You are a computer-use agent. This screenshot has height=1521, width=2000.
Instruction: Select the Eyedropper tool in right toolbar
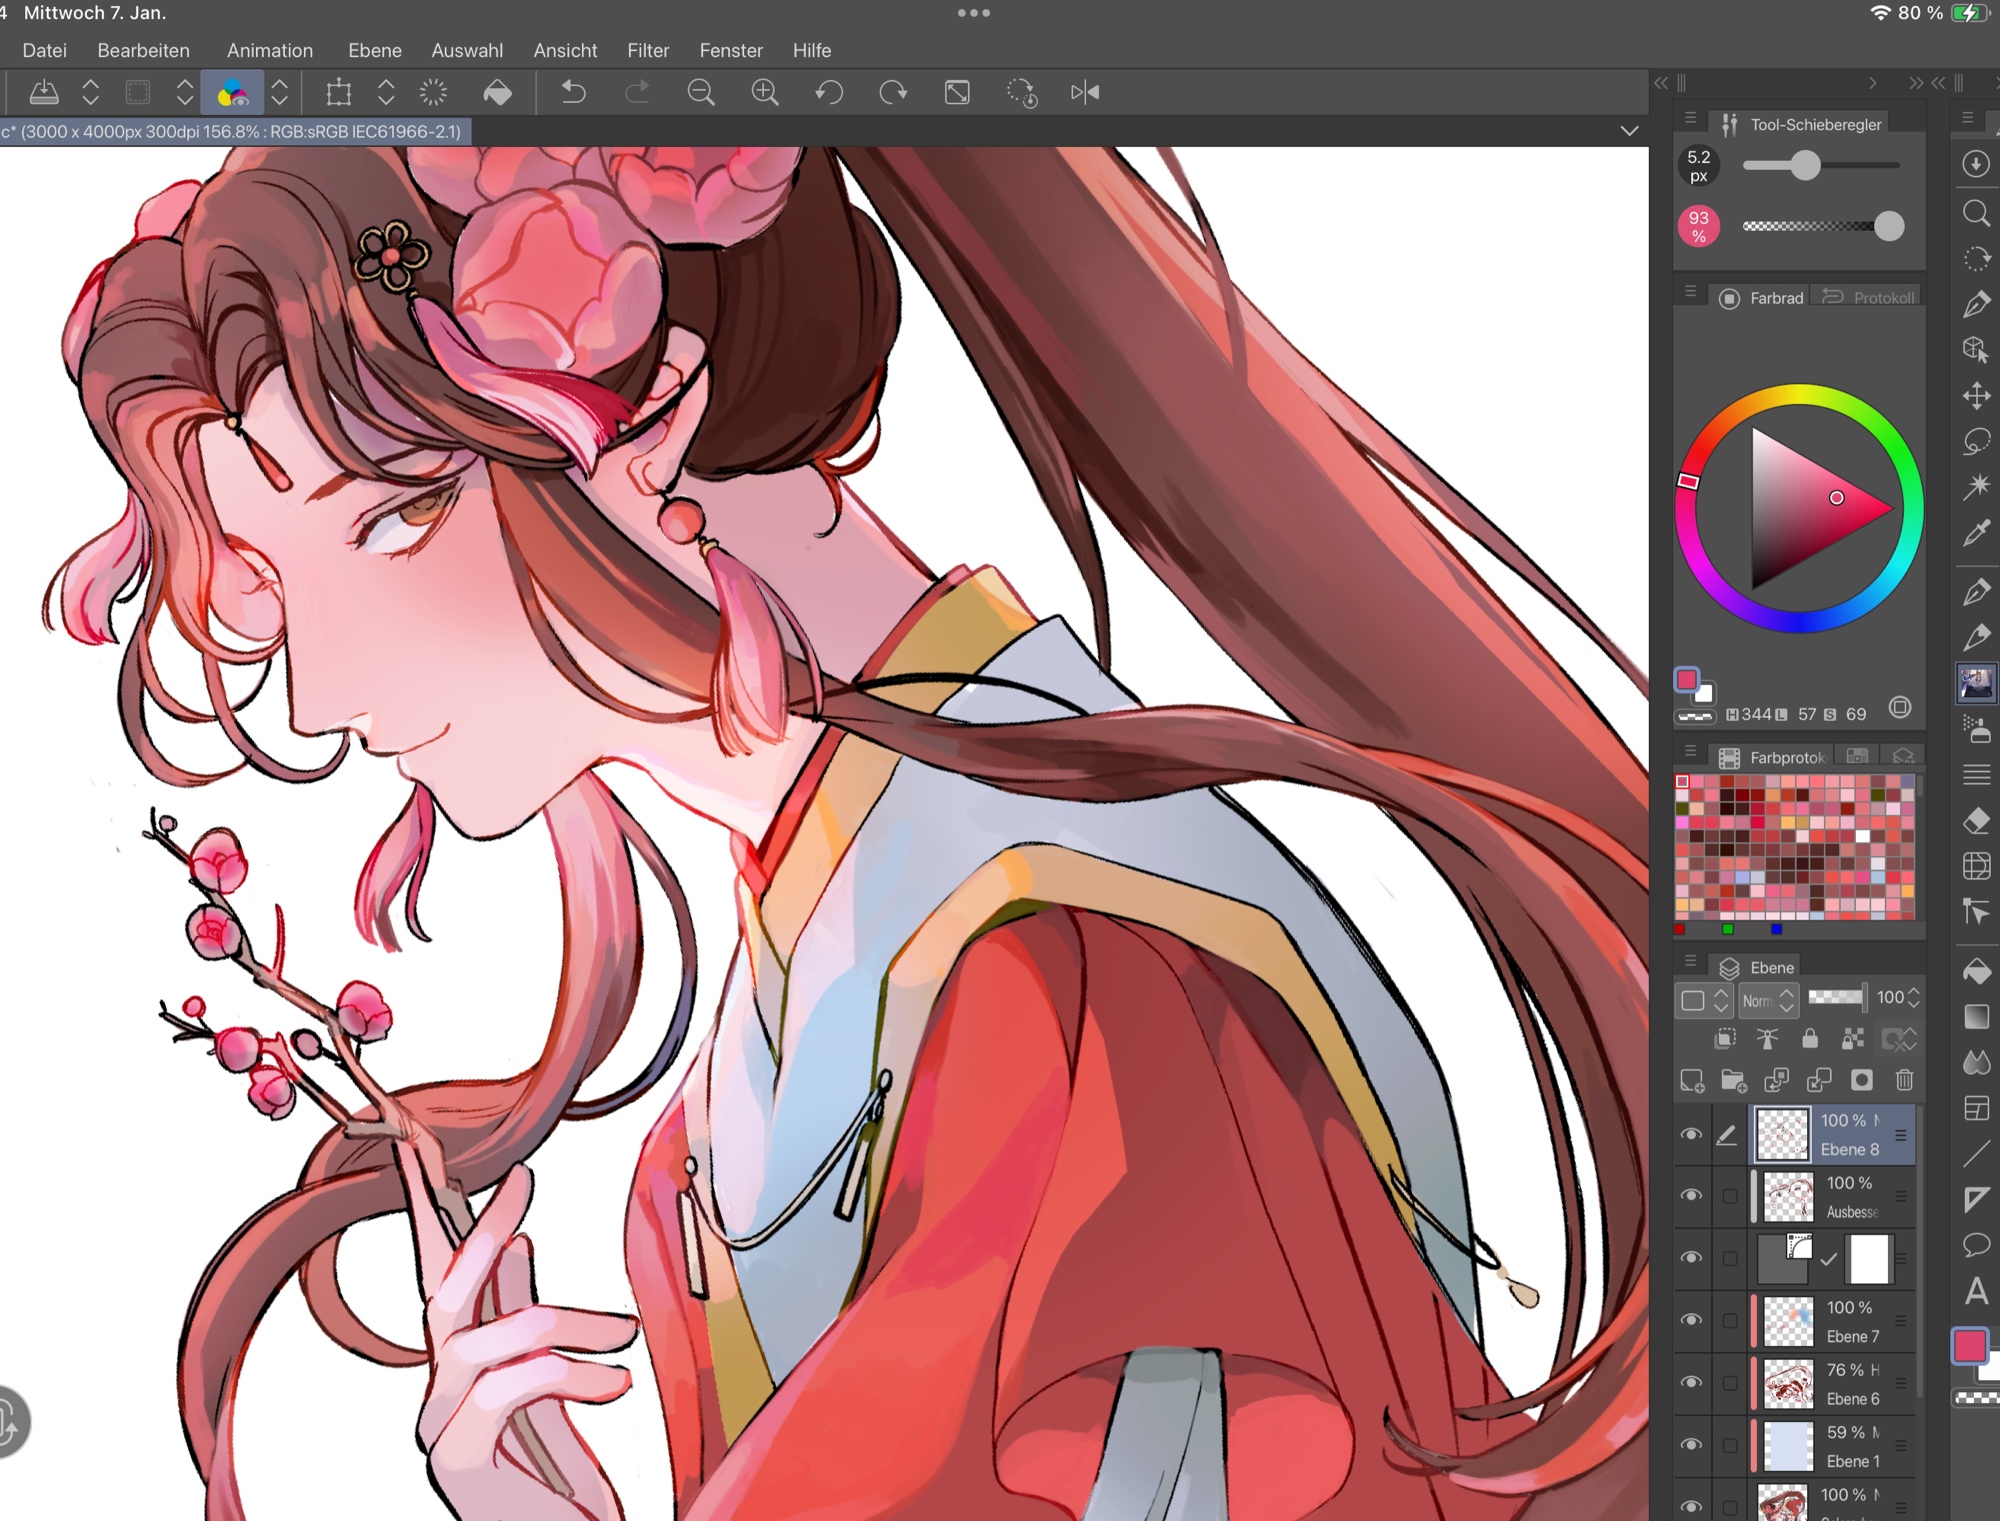pyautogui.click(x=1976, y=533)
